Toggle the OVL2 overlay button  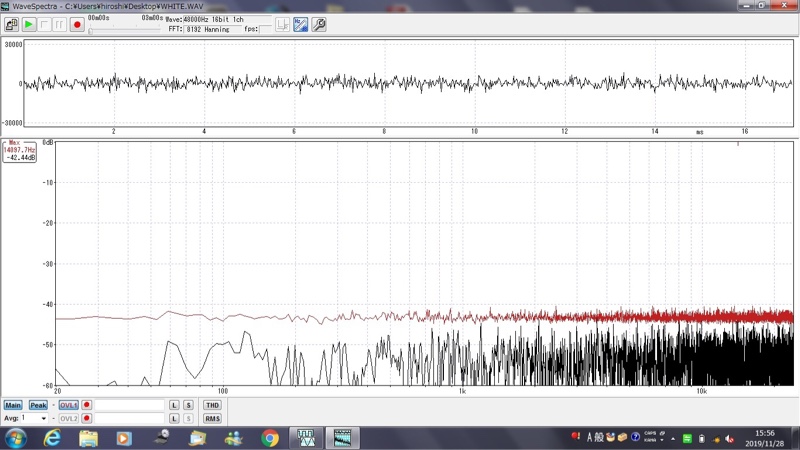click(x=68, y=418)
